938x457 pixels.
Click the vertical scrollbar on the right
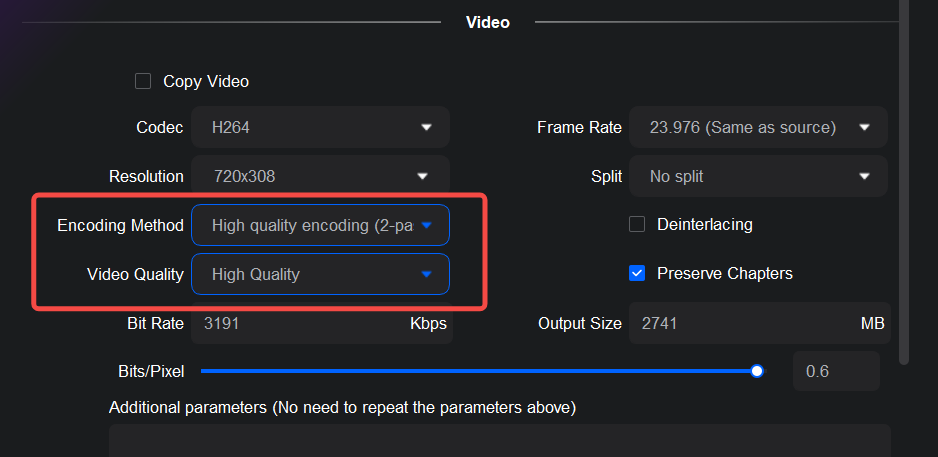[905, 180]
